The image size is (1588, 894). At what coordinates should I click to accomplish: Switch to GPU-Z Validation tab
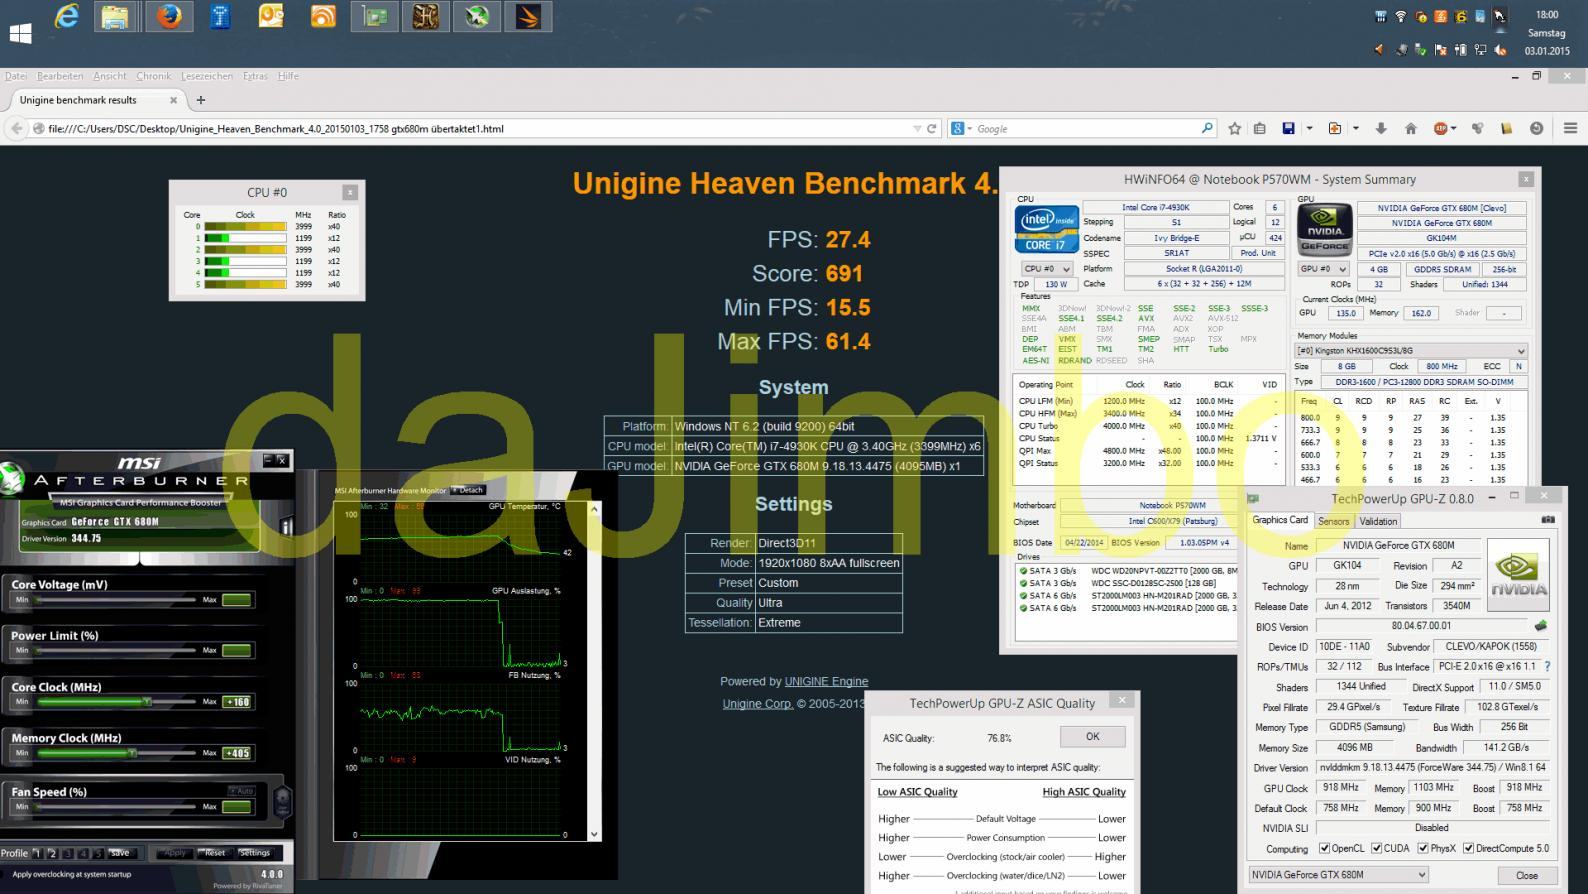click(x=1378, y=521)
